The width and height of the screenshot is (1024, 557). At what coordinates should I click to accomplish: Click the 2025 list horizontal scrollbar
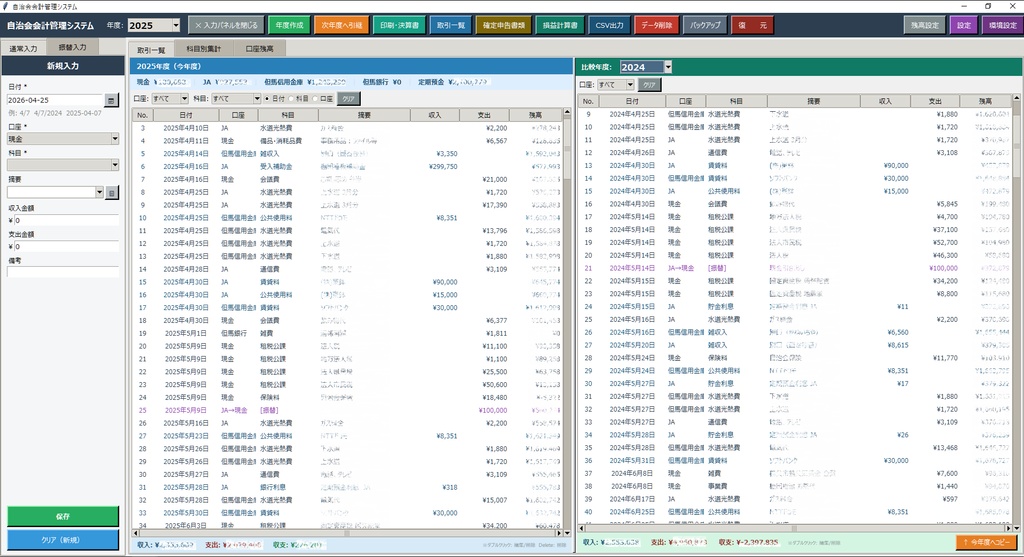pyautogui.click(x=346, y=533)
